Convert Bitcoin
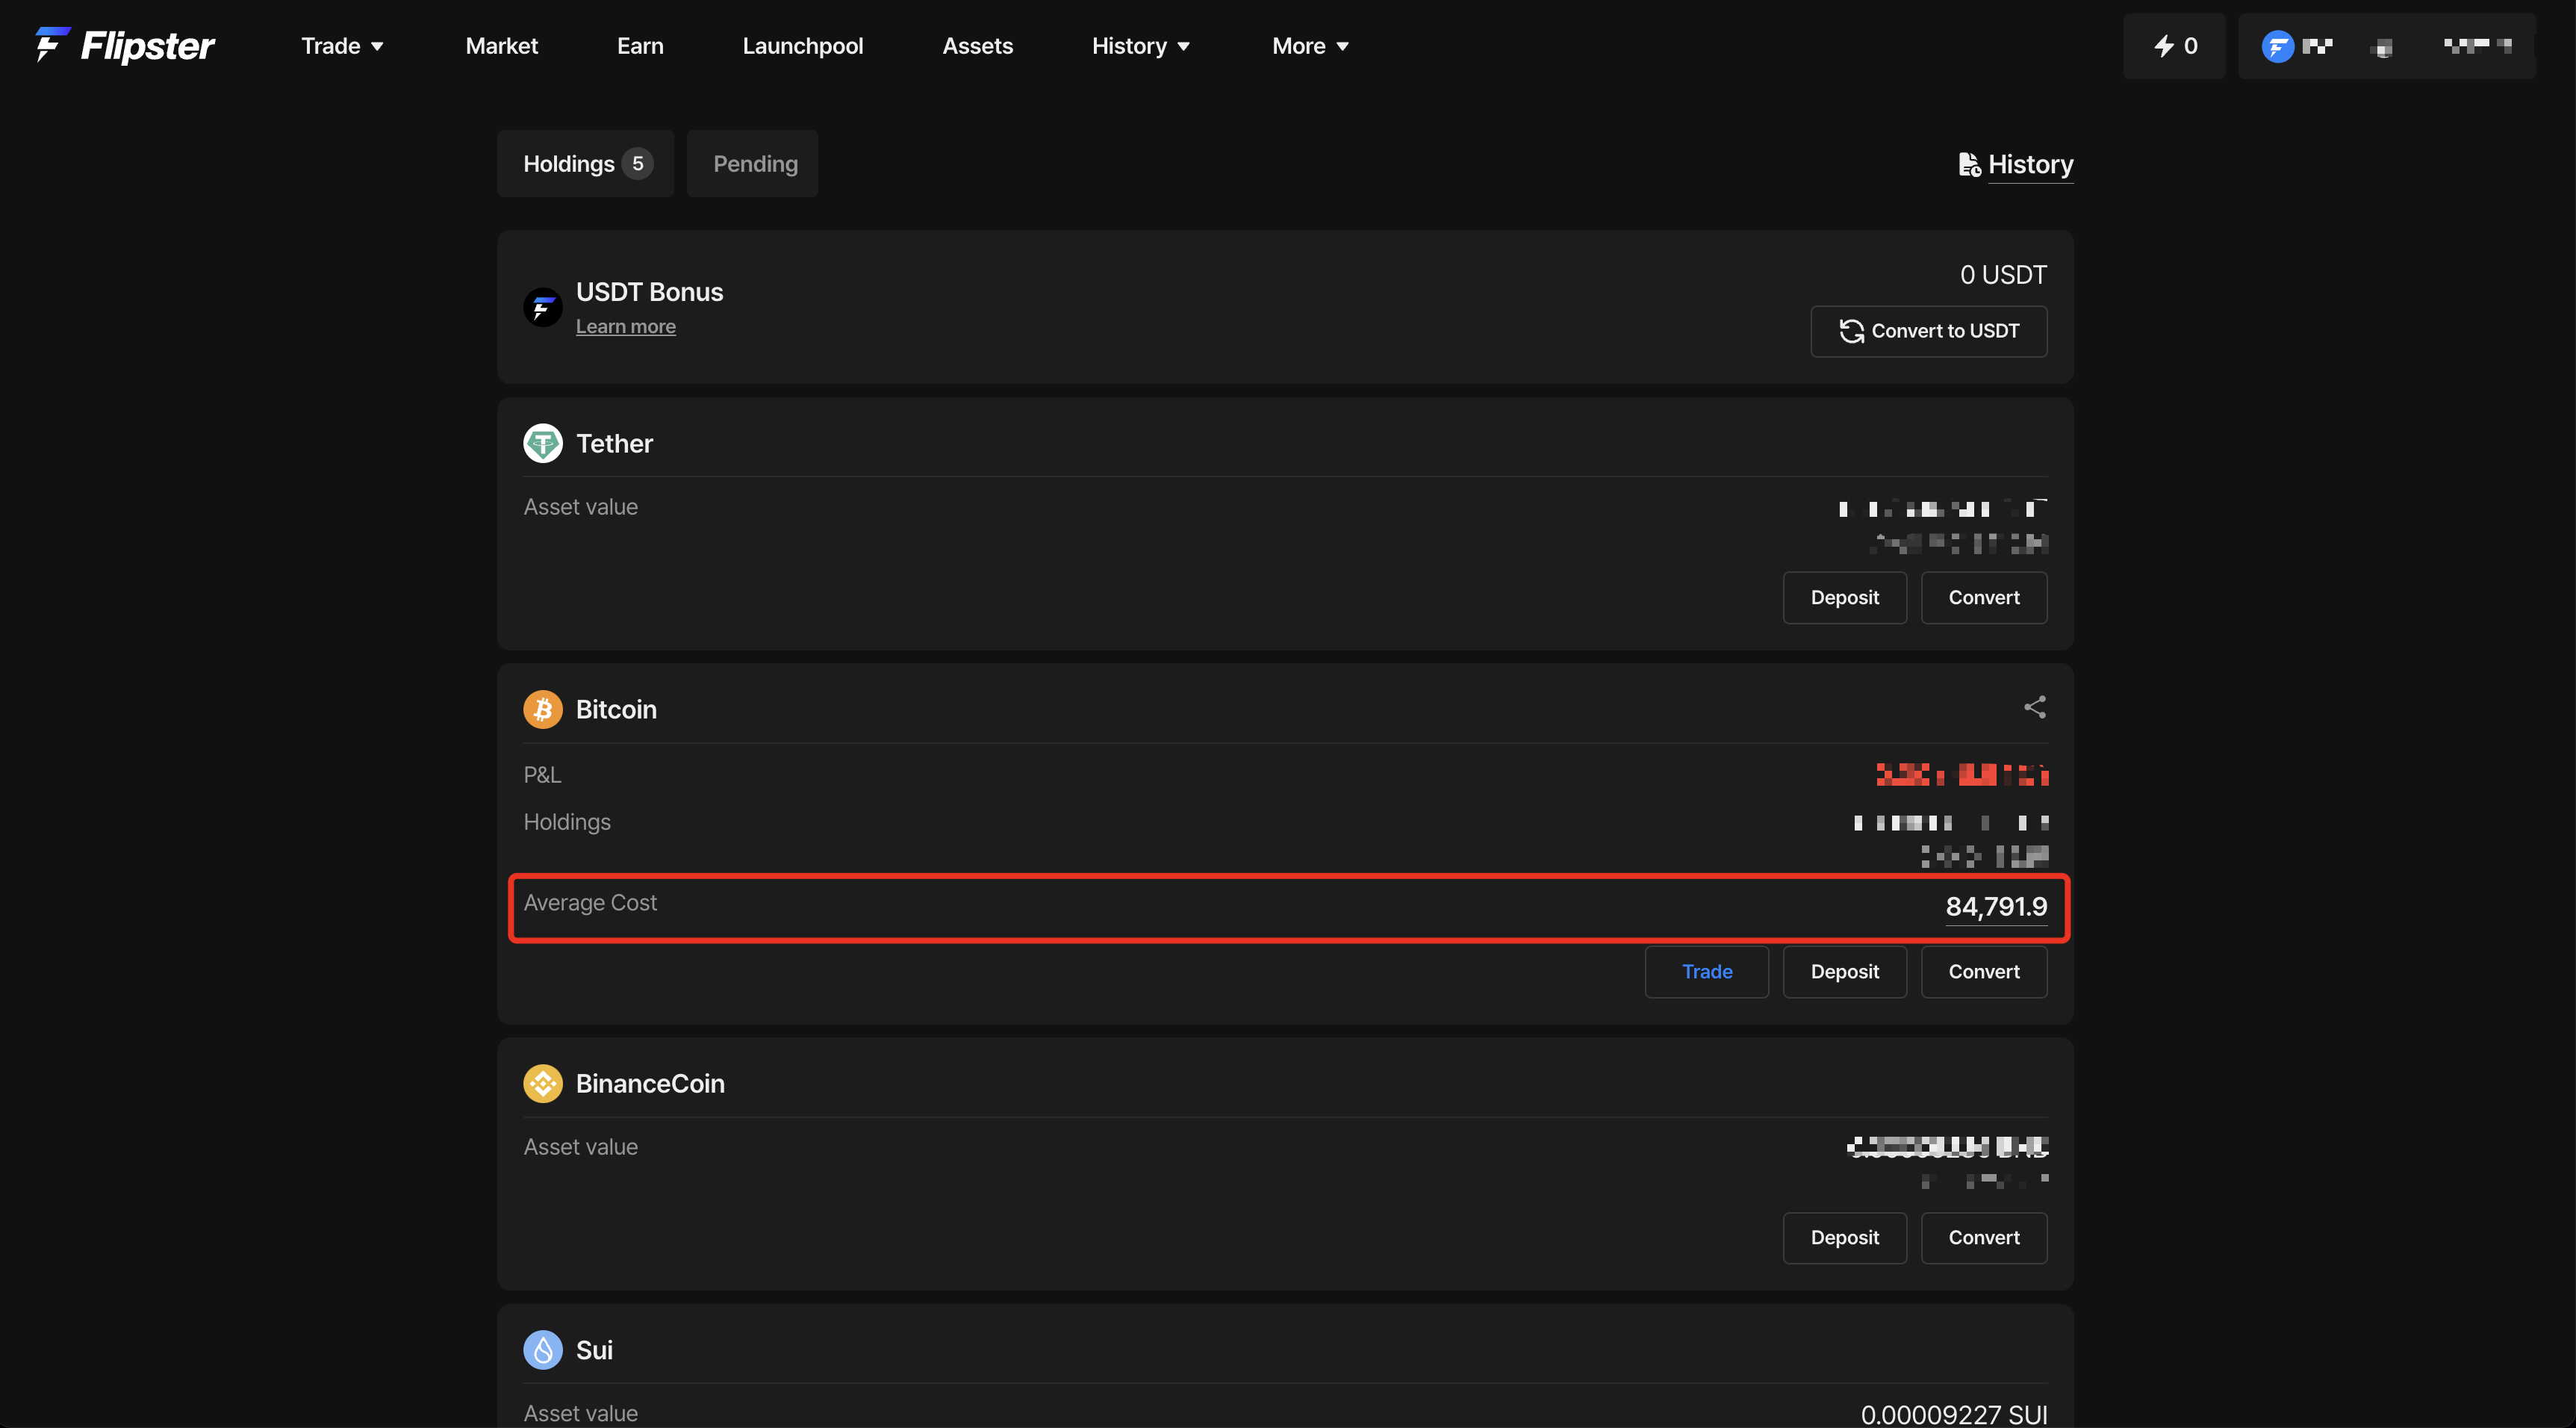Image resolution: width=2576 pixels, height=1428 pixels. click(x=1983, y=971)
